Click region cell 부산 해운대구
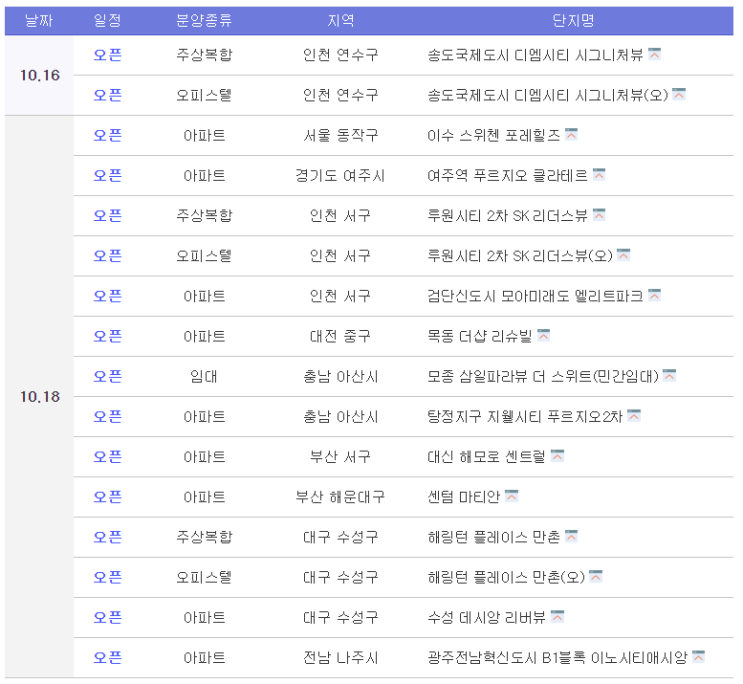Screen dimensions: 743x684 point(340,497)
